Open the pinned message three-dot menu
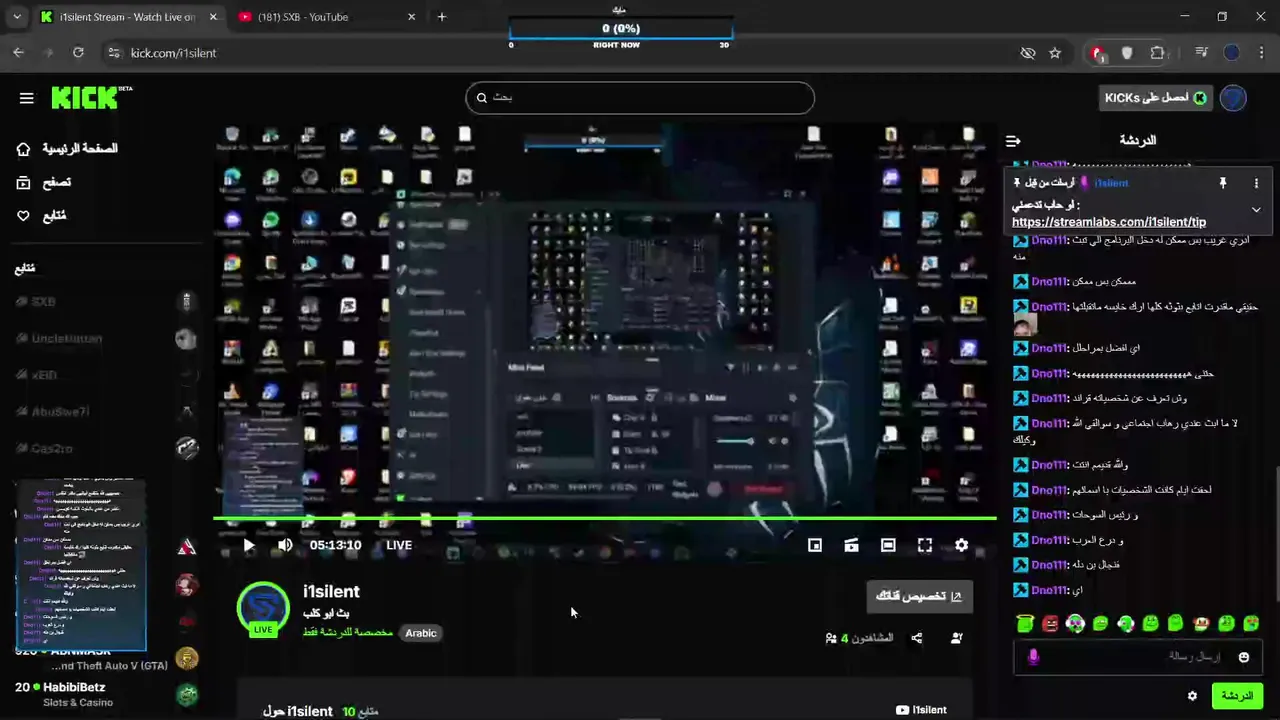1280x720 pixels. point(1256,183)
